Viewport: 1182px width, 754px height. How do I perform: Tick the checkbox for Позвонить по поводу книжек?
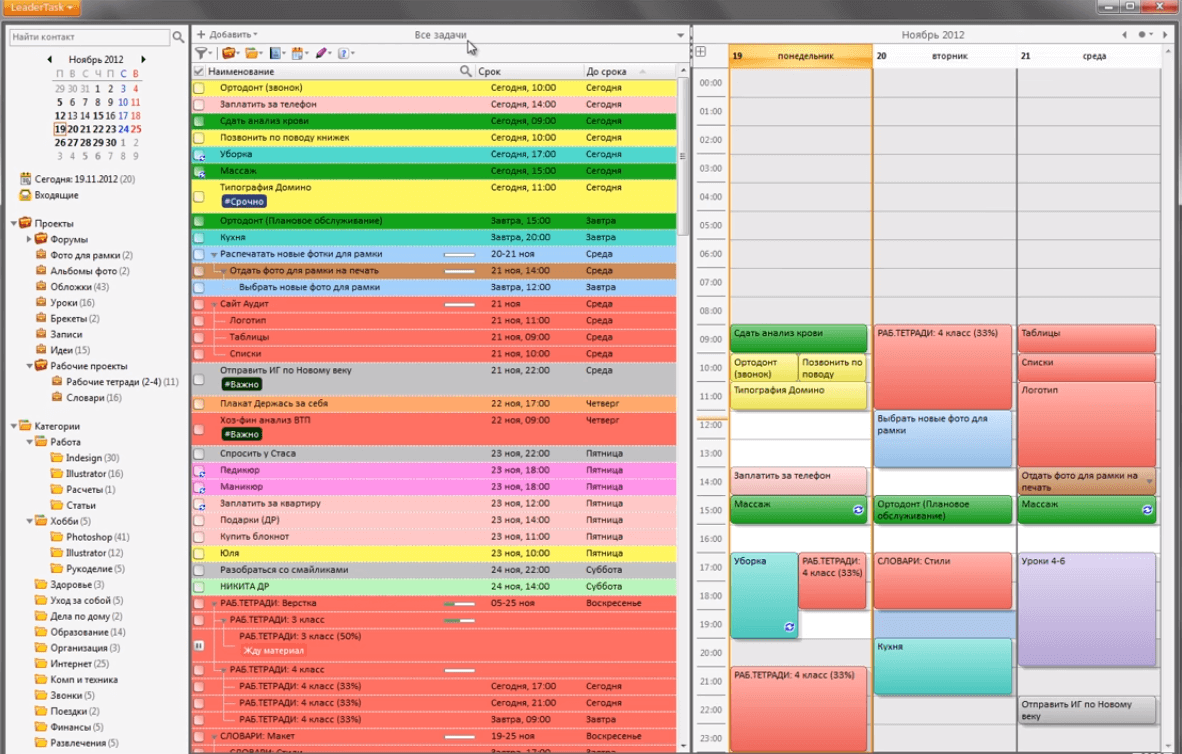(199, 138)
